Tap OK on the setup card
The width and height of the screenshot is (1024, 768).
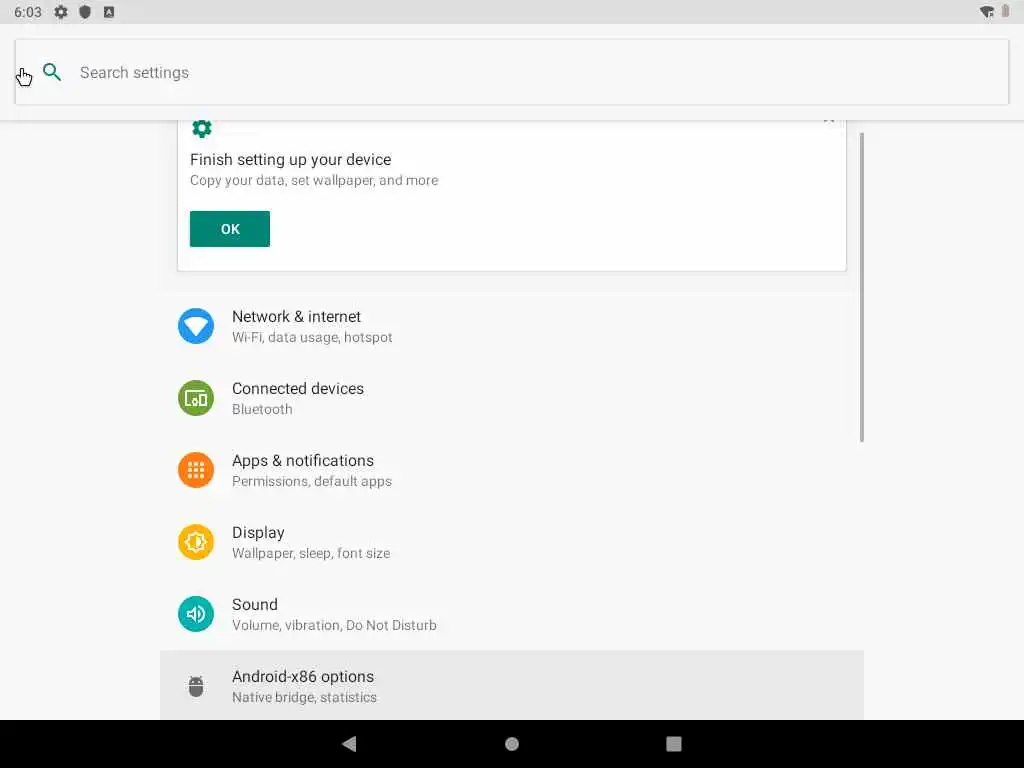pyautogui.click(x=230, y=229)
